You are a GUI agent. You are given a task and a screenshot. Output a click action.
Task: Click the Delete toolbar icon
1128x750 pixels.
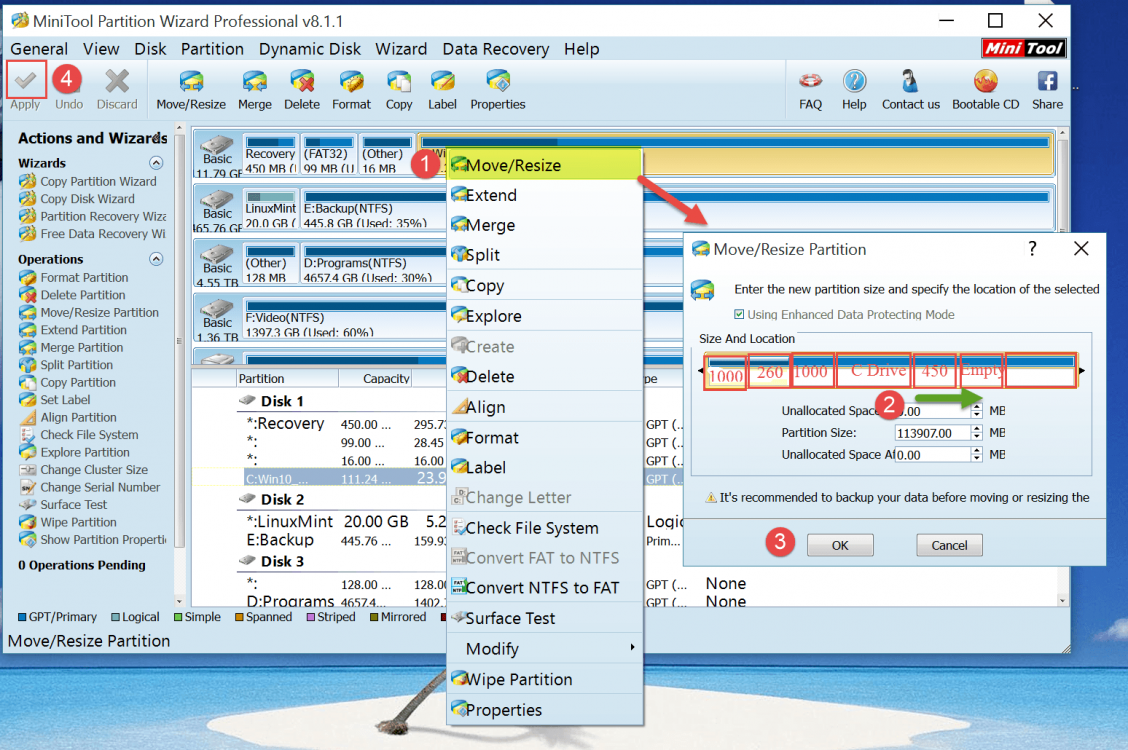point(301,81)
